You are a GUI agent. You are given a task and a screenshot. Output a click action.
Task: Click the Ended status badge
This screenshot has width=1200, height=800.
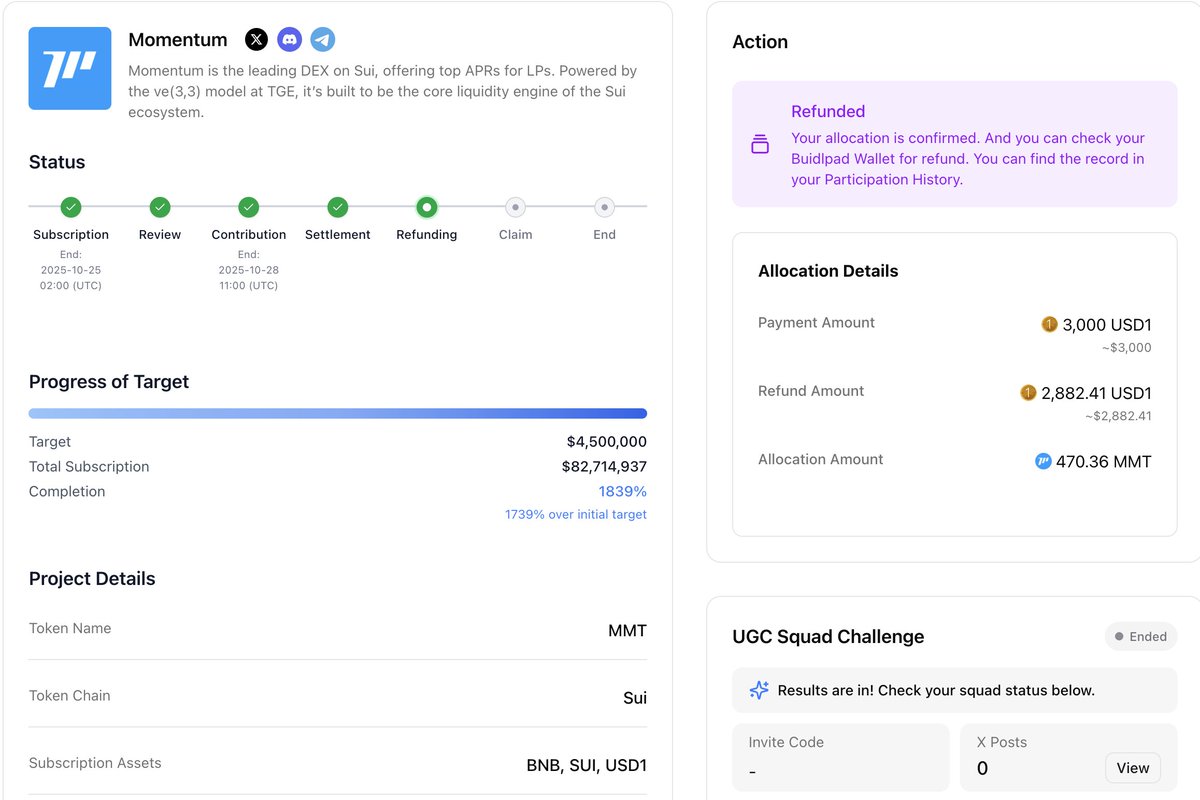point(1141,636)
